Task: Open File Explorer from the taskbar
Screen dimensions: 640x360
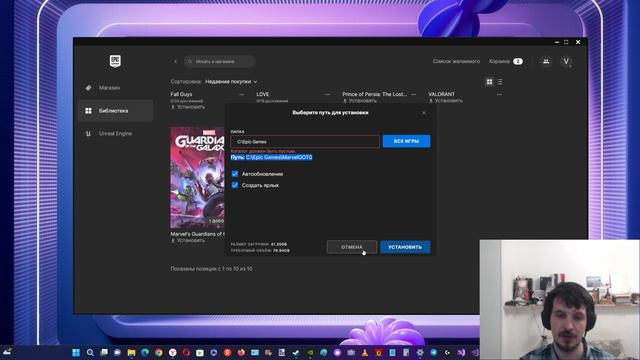Action: pos(131,352)
